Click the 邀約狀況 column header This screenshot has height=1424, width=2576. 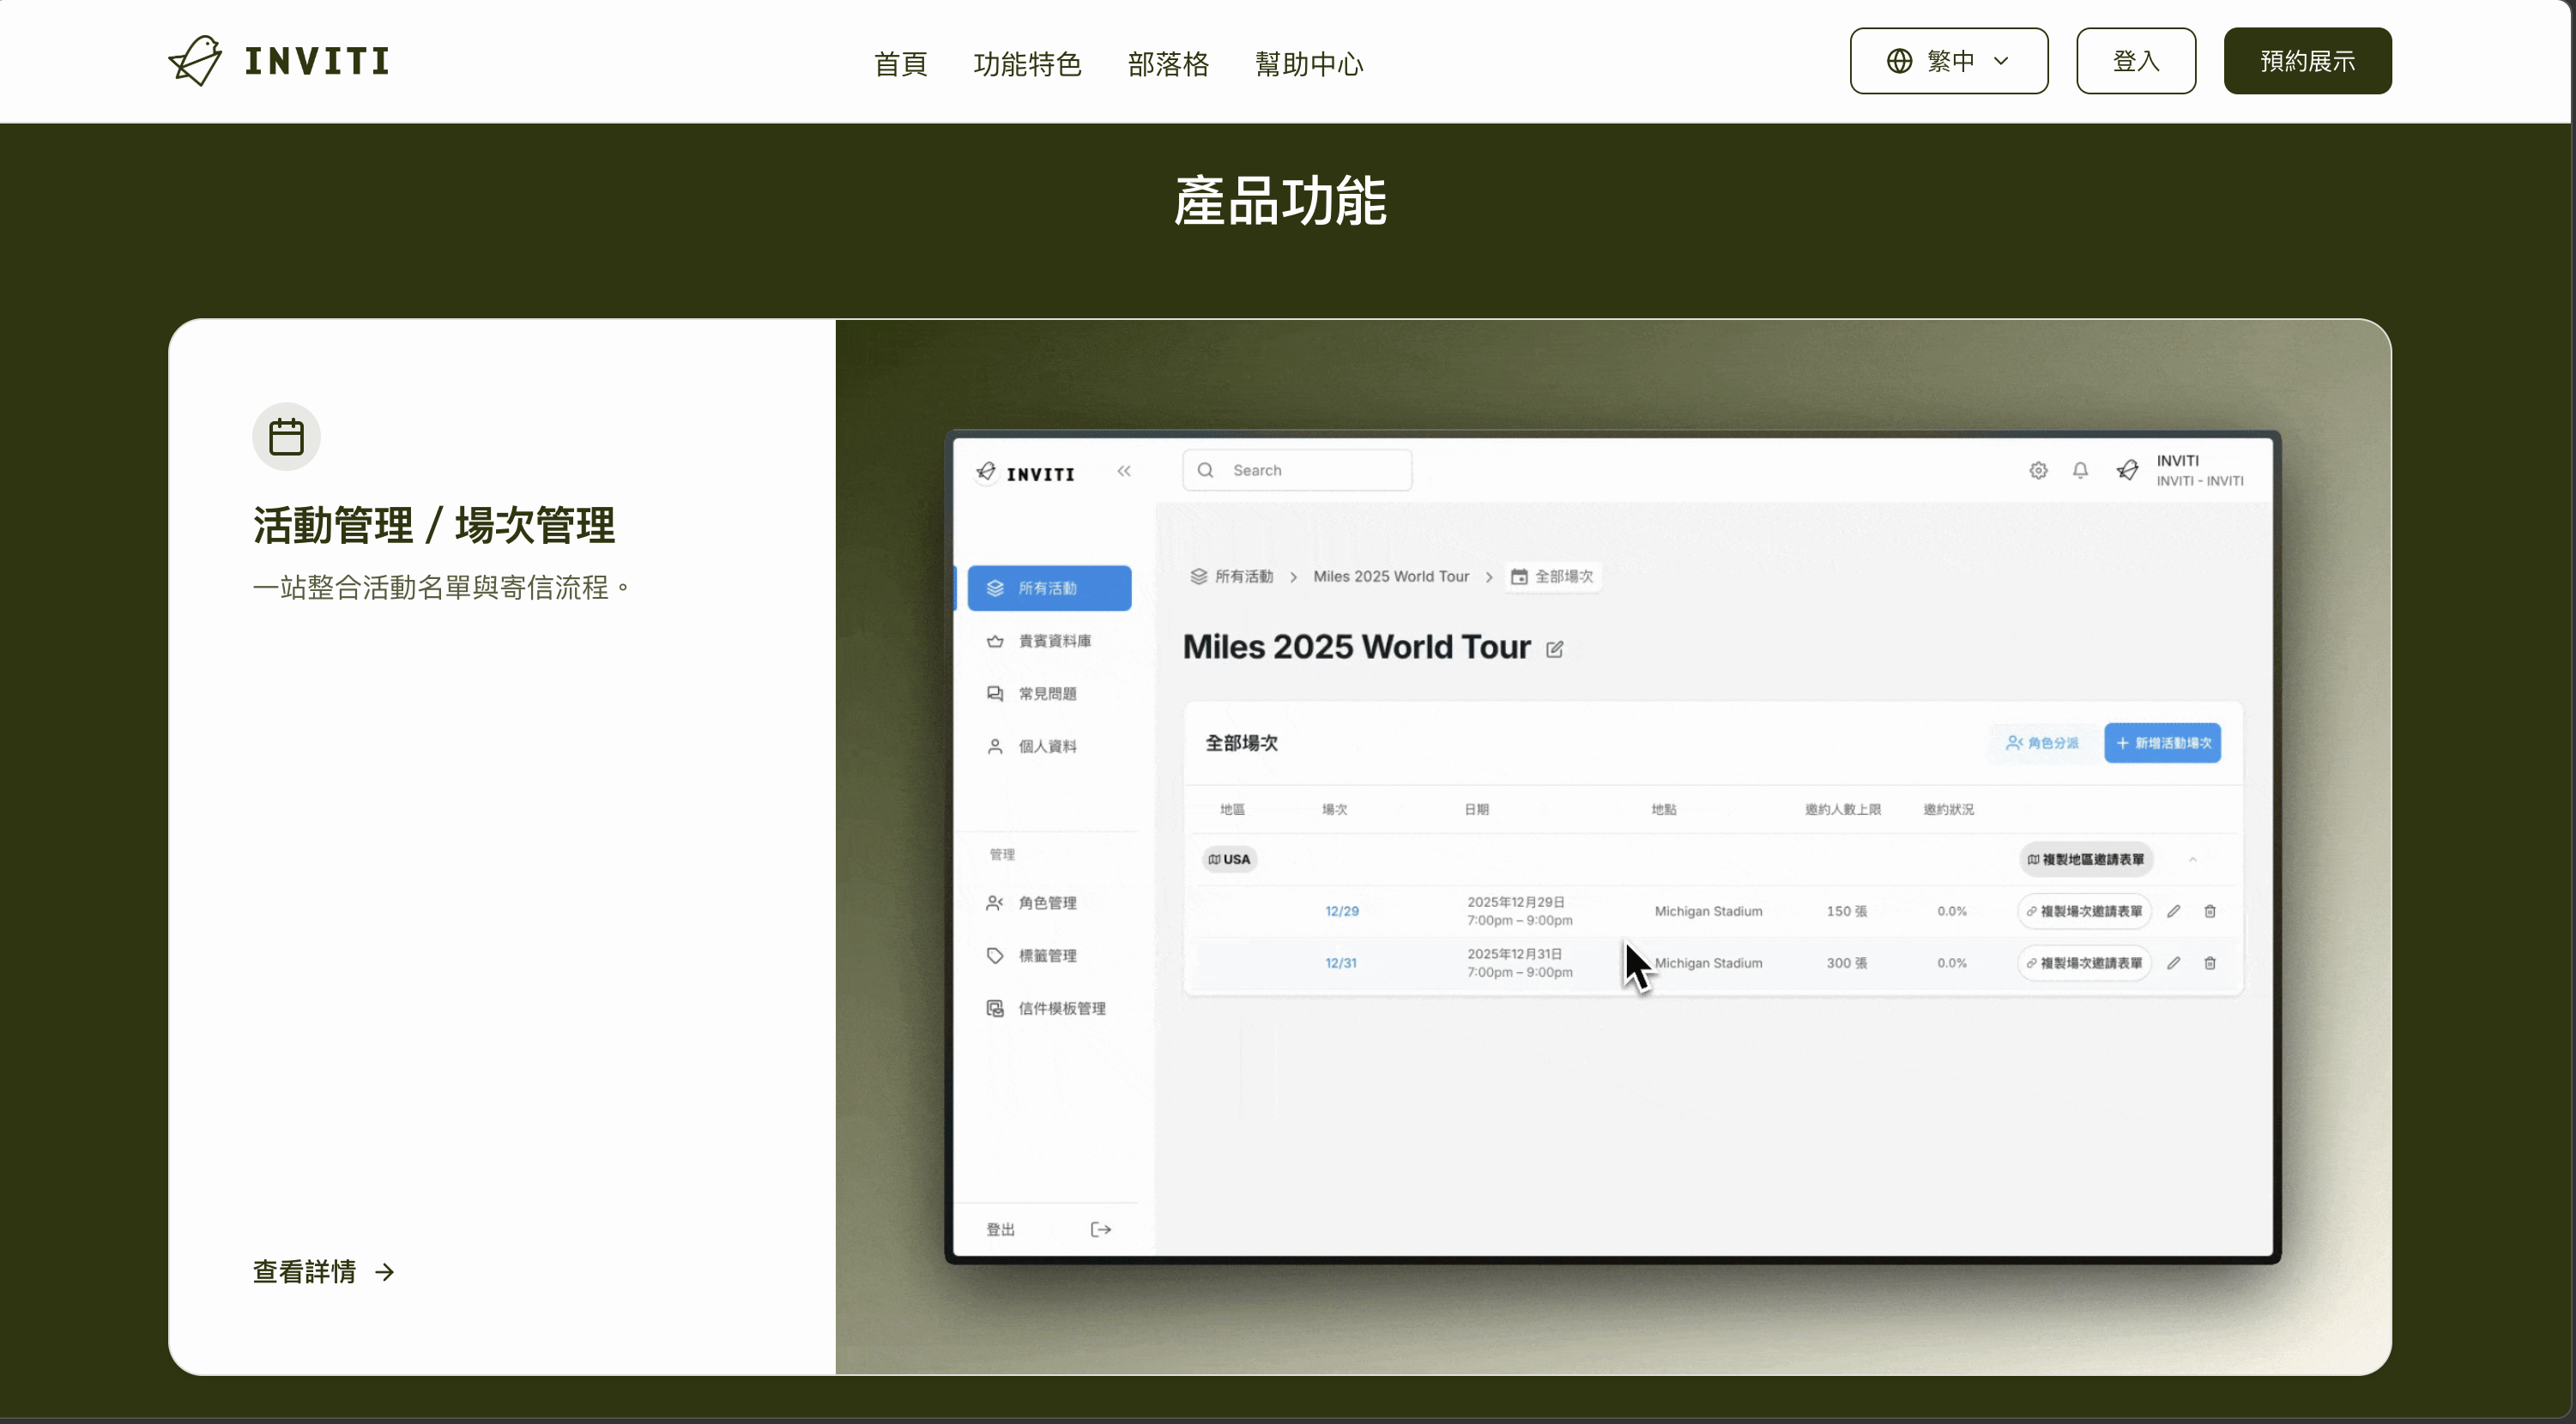pyautogui.click(x=1948, y=809)
